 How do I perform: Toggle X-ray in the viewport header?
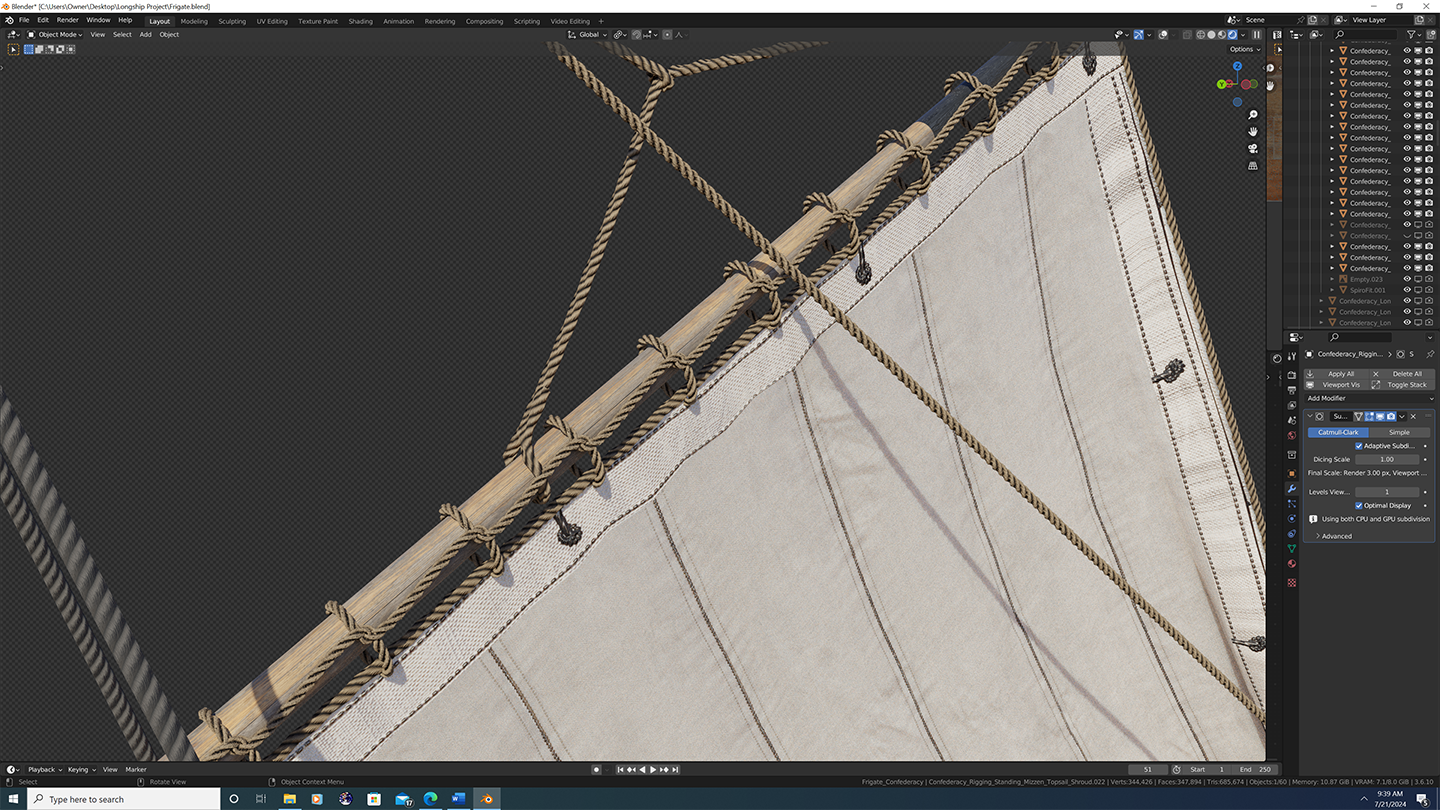[x=1187, y=35]
